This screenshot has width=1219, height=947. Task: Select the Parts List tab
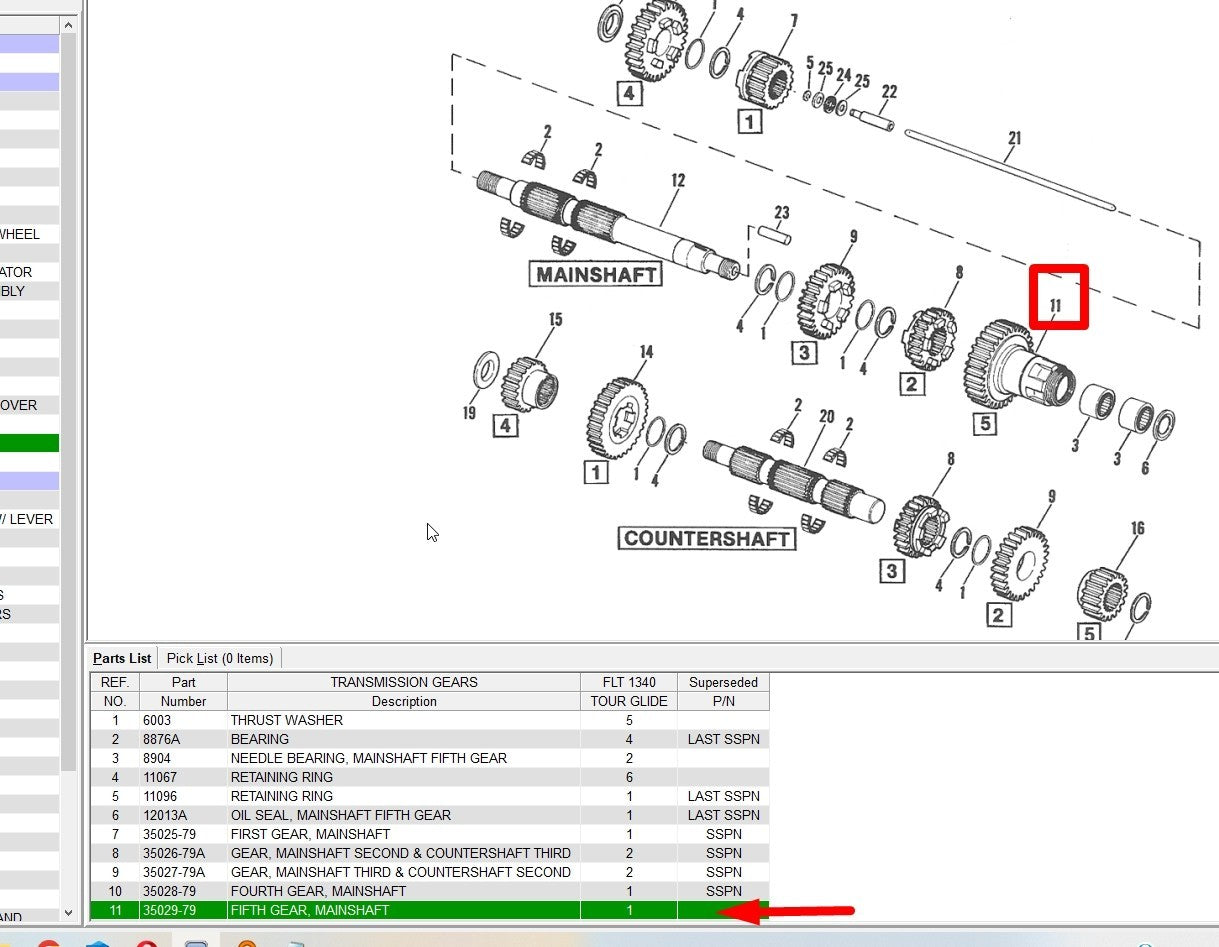[122, 658]
